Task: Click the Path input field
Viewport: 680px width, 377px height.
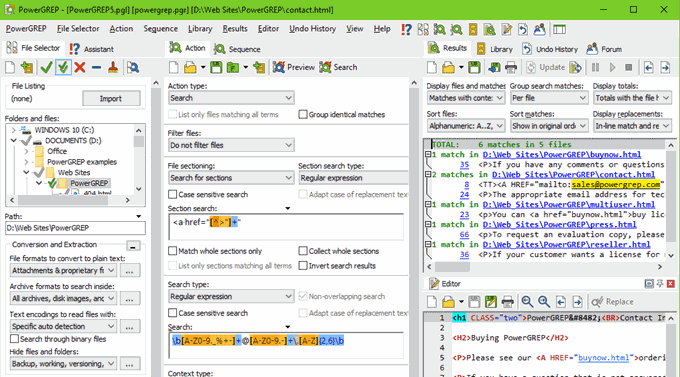Action: coord(75,228)
